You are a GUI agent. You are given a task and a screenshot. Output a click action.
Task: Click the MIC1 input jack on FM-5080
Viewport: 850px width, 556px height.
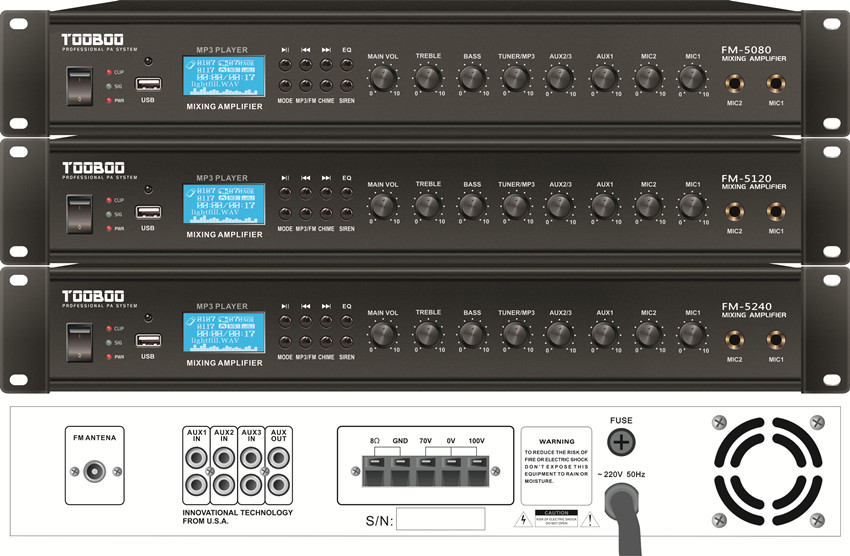[776, 84]
